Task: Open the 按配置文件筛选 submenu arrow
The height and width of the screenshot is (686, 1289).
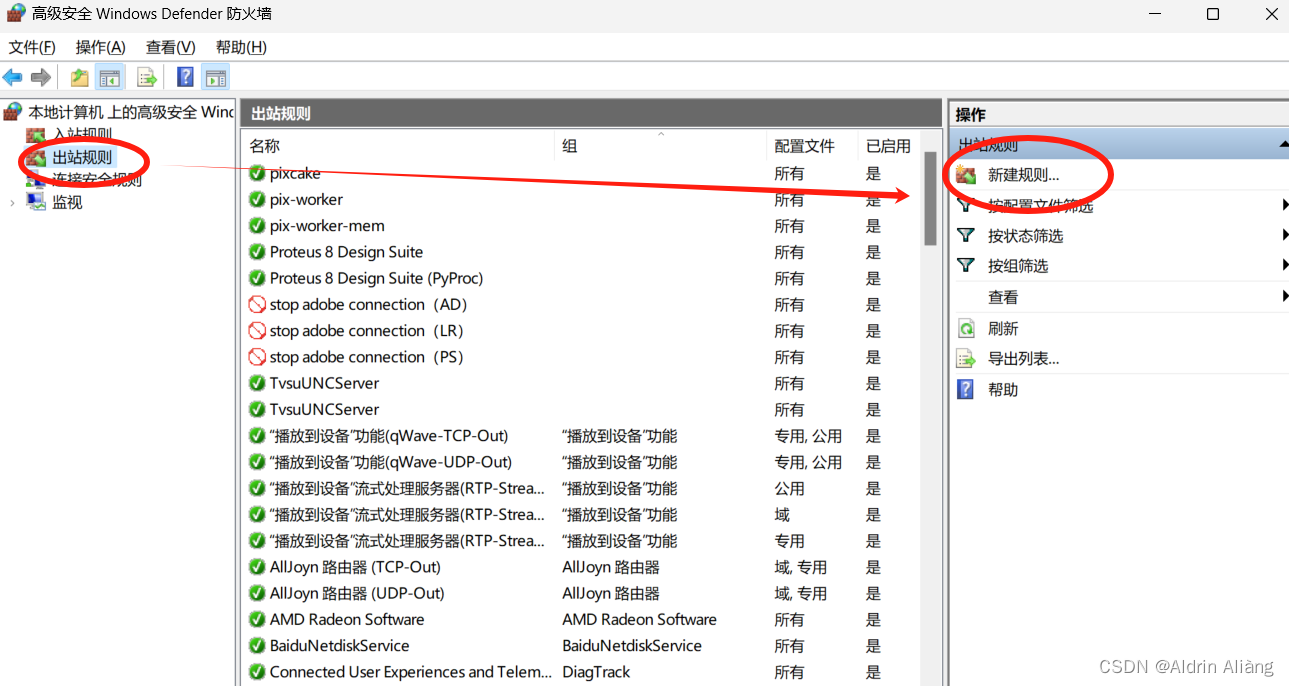Action: [1284, 205]
